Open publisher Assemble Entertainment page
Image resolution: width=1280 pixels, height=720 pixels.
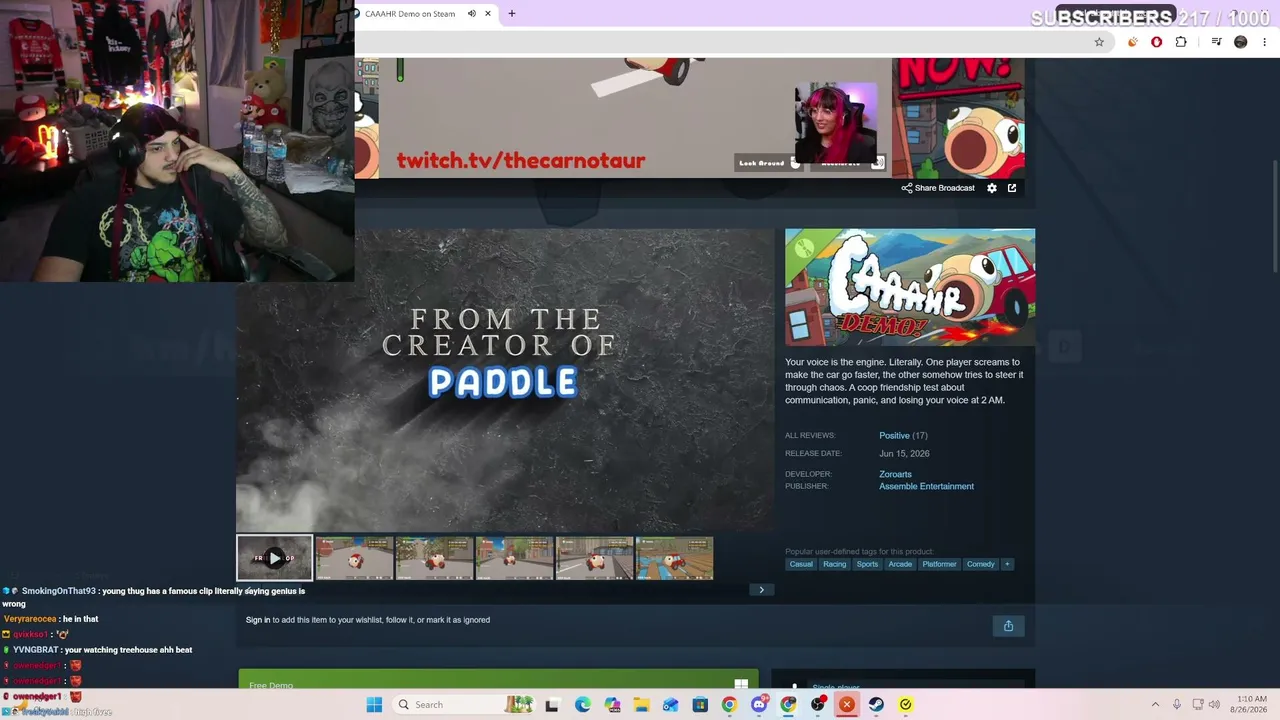click(x=926, y=486)
